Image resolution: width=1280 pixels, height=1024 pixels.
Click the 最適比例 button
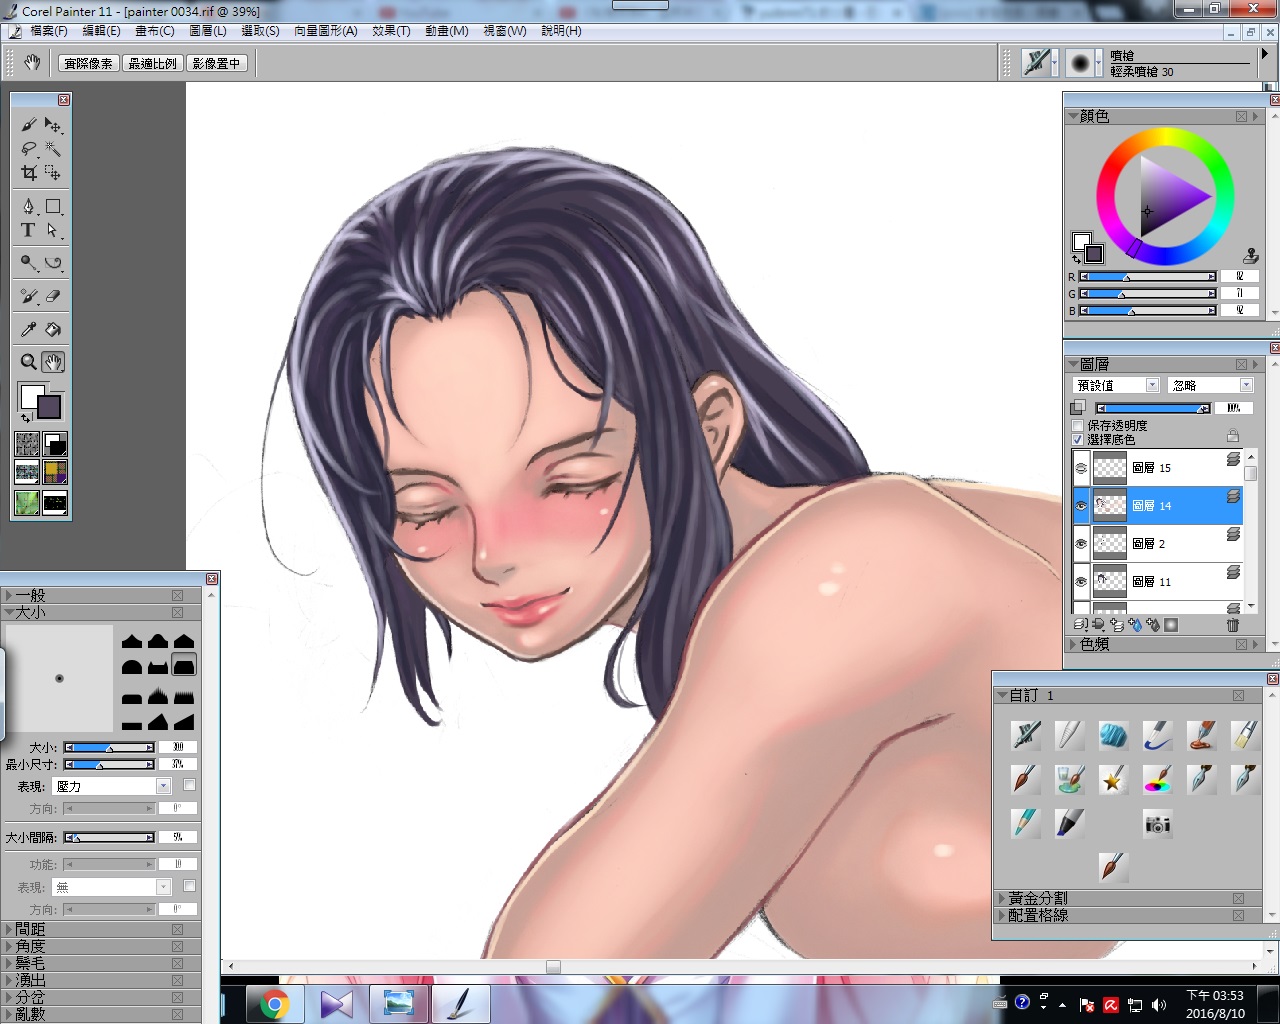coord(153,63)
